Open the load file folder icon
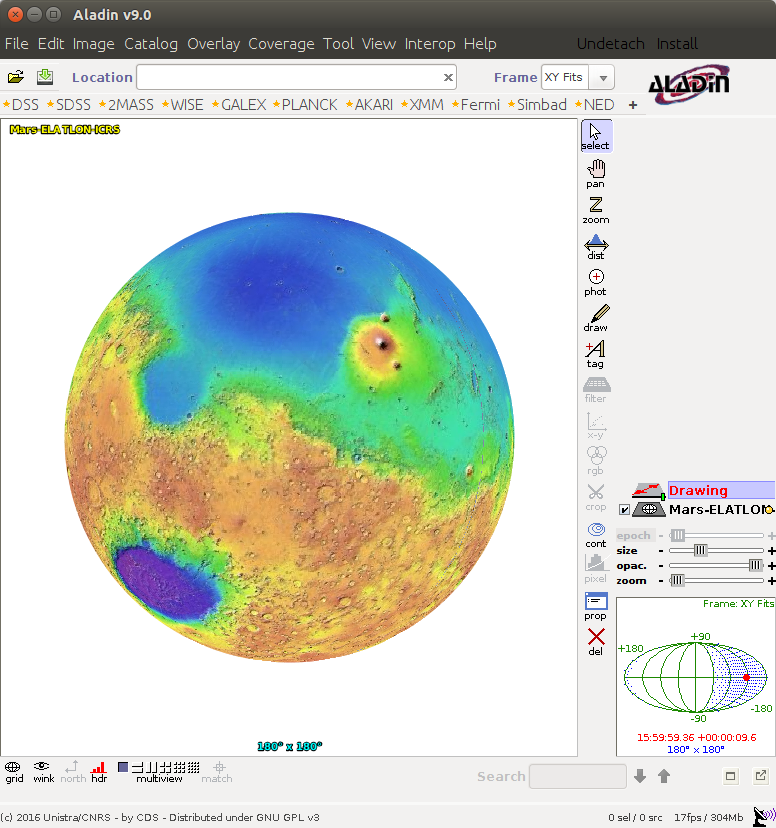The height and width of the screenshot is (828, 776). point(15,77)
